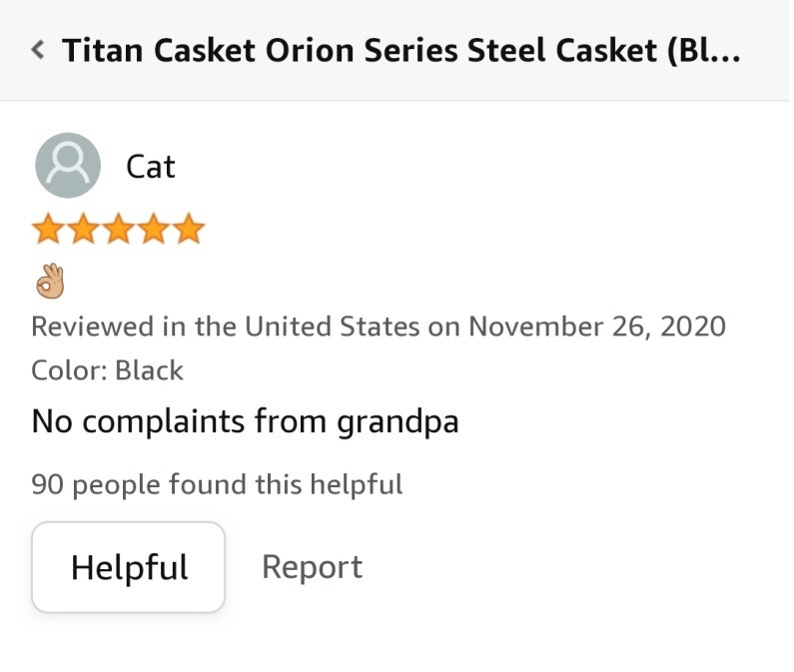The image size is (794, 672).
Task: Report this review
Action: click(x=311, y=567)
